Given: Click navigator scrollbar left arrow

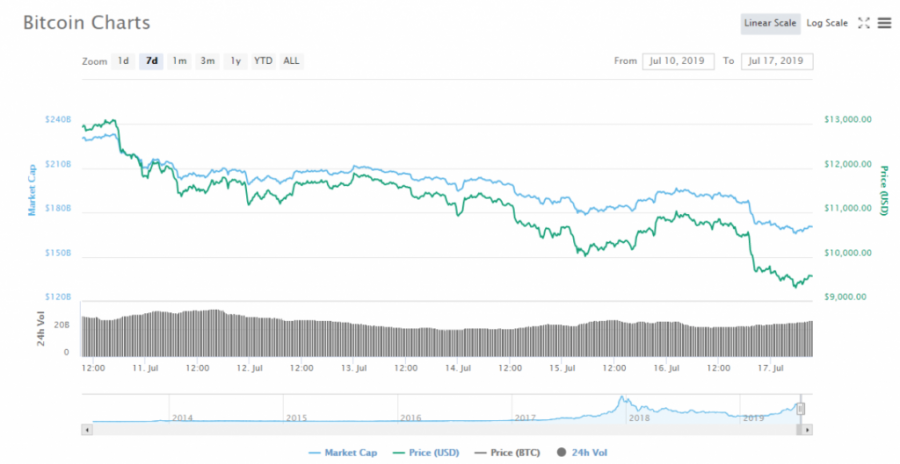Looking at the screenshot, I should [87, 430].
